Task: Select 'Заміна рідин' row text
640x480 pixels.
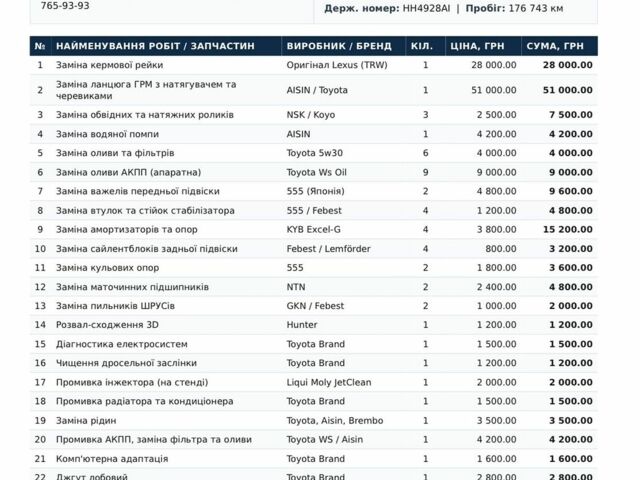Action: [x=86, y=421]
